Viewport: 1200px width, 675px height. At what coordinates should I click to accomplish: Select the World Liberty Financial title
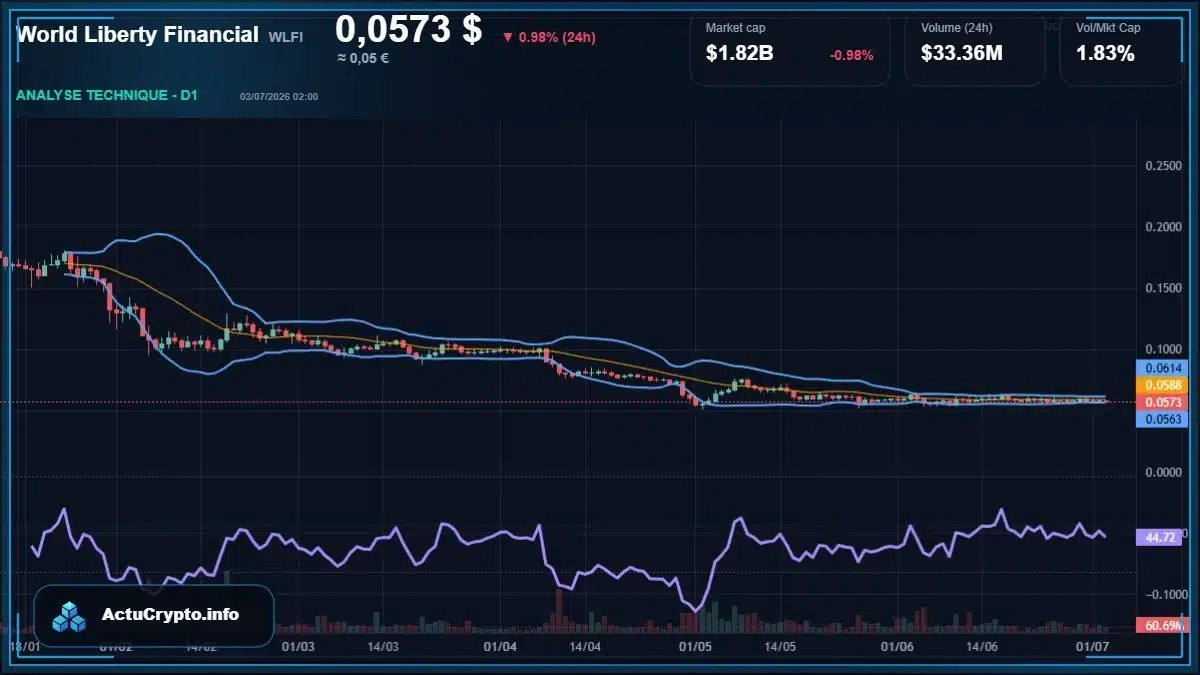(x=138, y=34)
